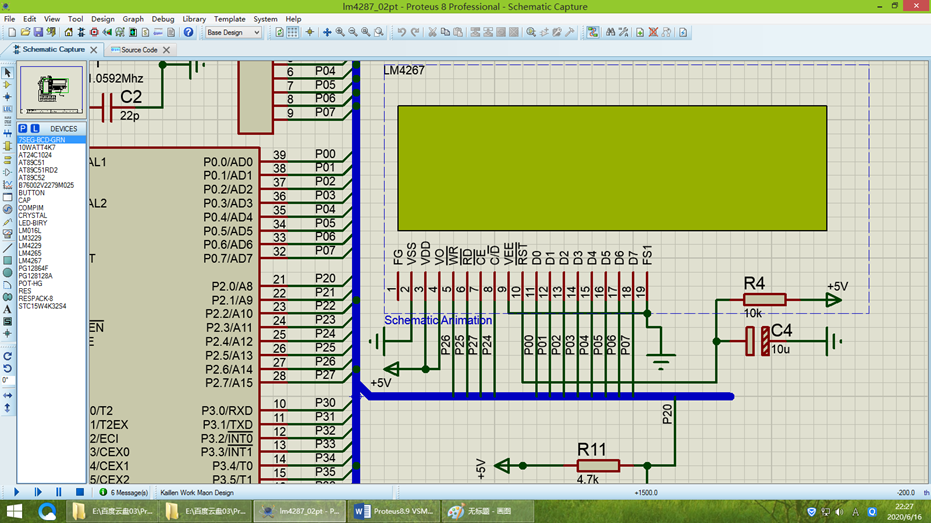Zoom in with magnifier plus icon
The width and height of the screenshot is (931, 524).
pyautogui.click(x=340, y=33)
